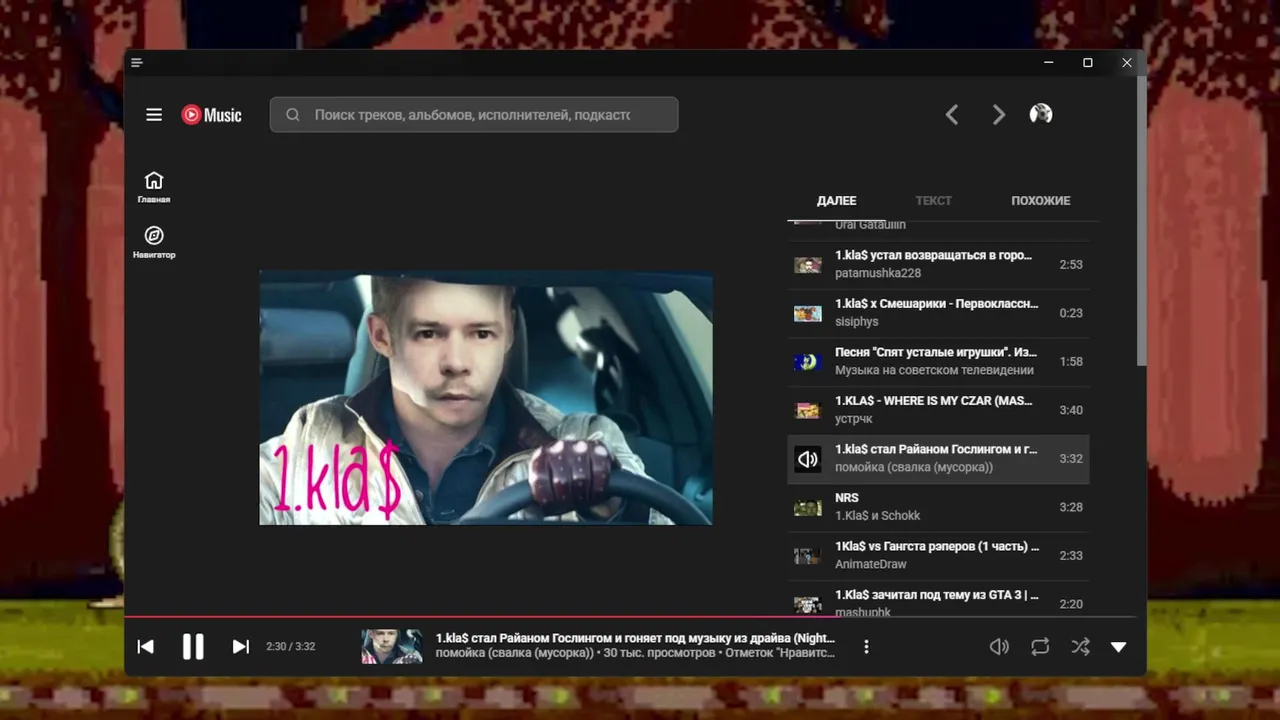Toggle repeat mode
Viewport: 1280px width, 720px height.
point(1040,647)
